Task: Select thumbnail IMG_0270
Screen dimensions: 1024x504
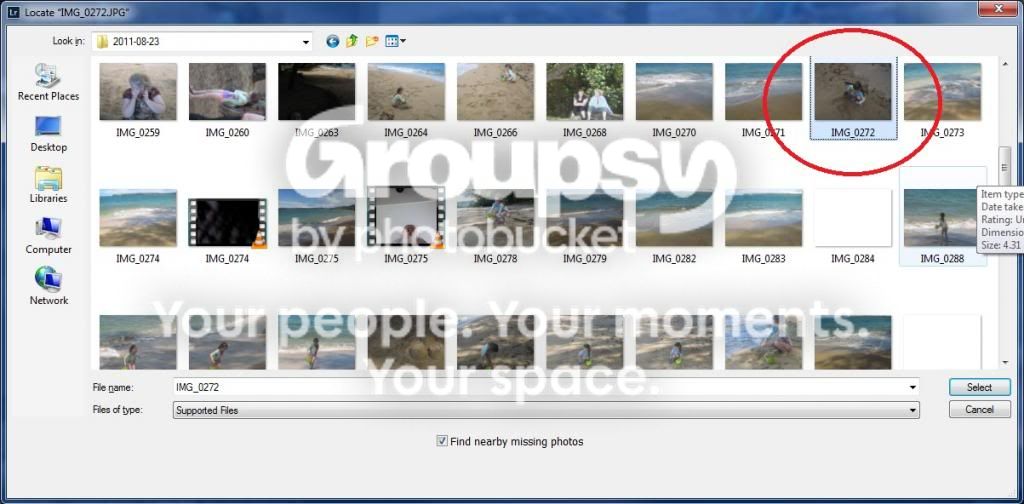Action: coord(675,92)
